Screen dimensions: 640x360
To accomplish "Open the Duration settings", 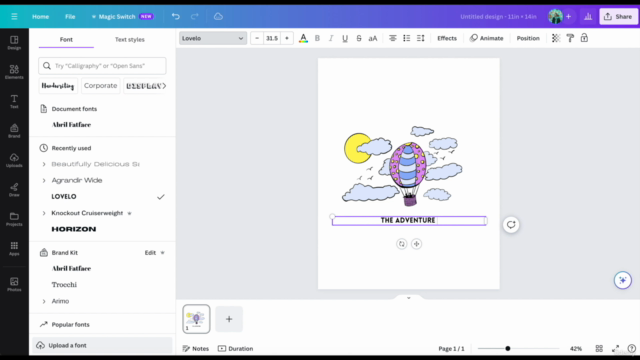I will (236, 349).
